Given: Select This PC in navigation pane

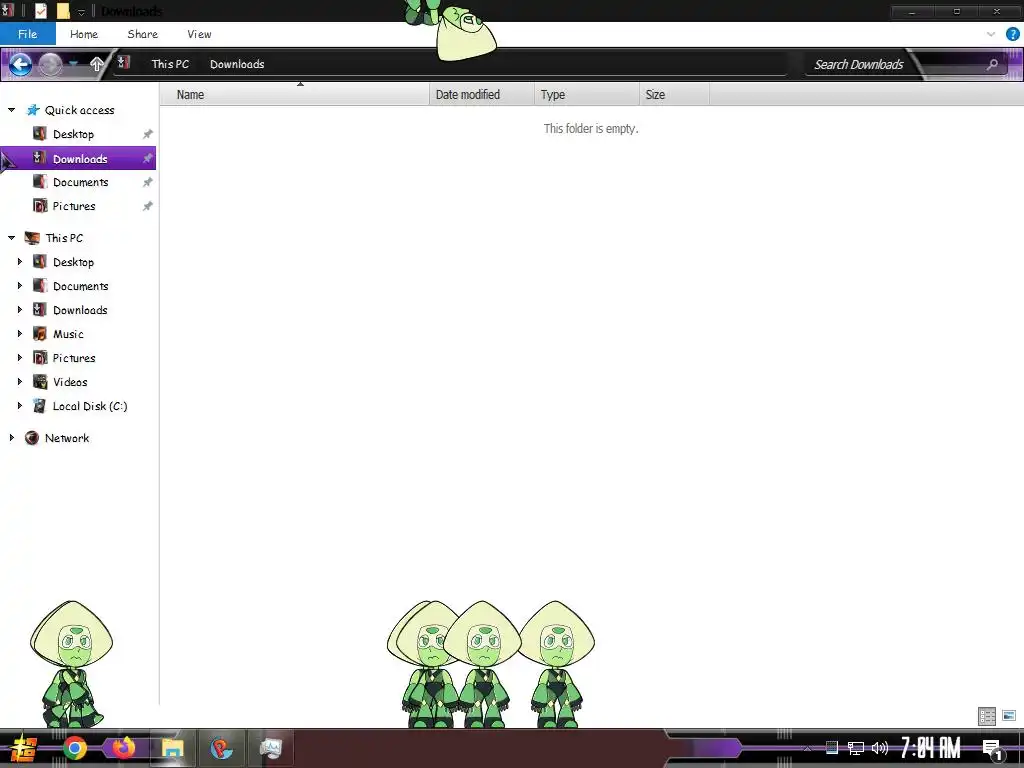Looking at the screenshot, I should click(x=64, y=238).
